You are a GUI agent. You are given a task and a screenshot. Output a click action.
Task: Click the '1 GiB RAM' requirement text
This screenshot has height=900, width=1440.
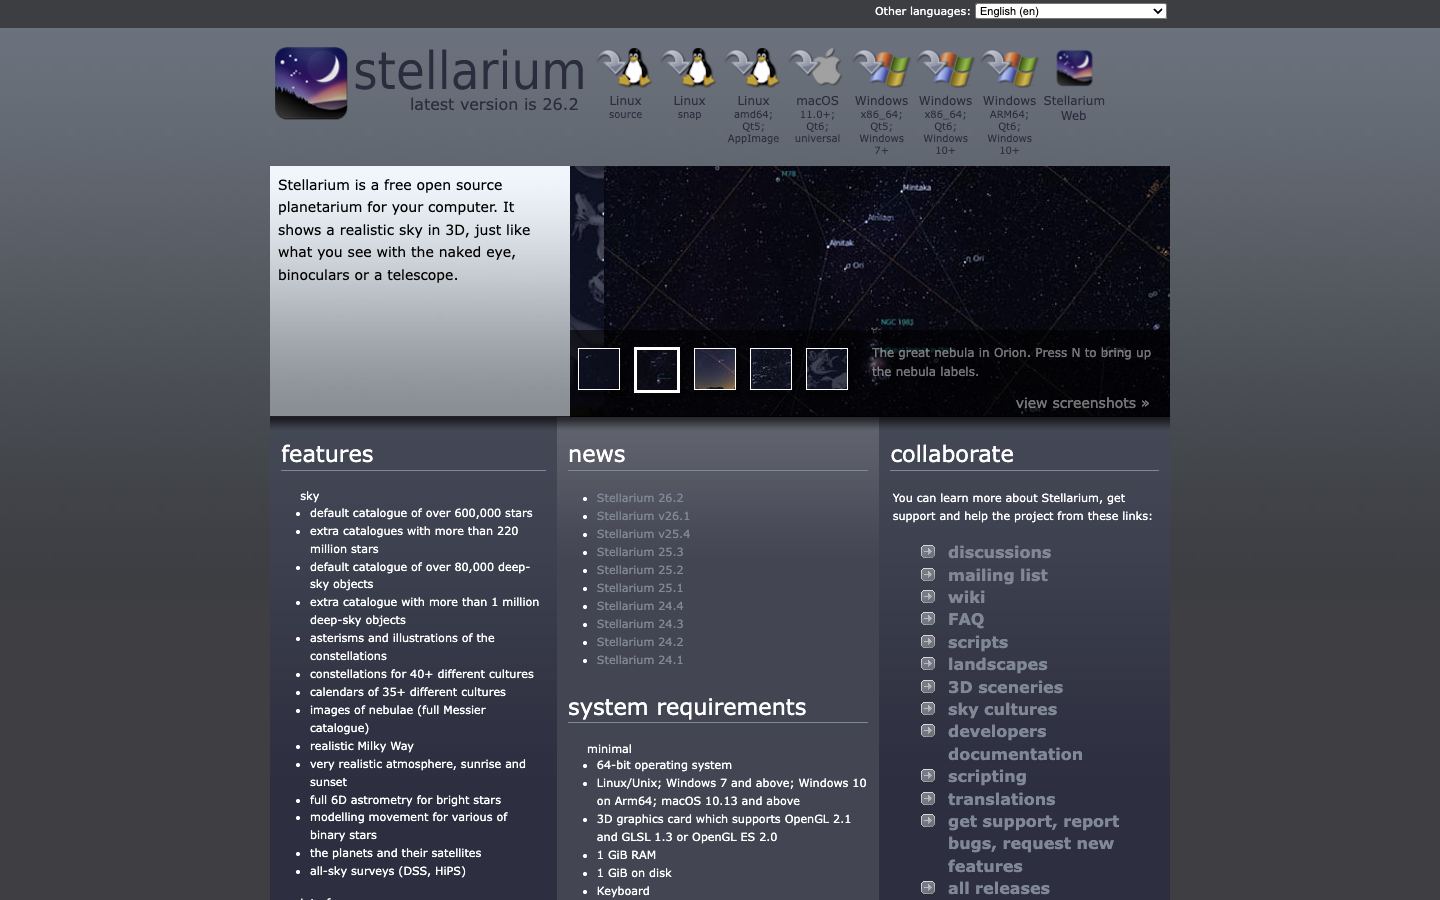click(x=626, y=855)
